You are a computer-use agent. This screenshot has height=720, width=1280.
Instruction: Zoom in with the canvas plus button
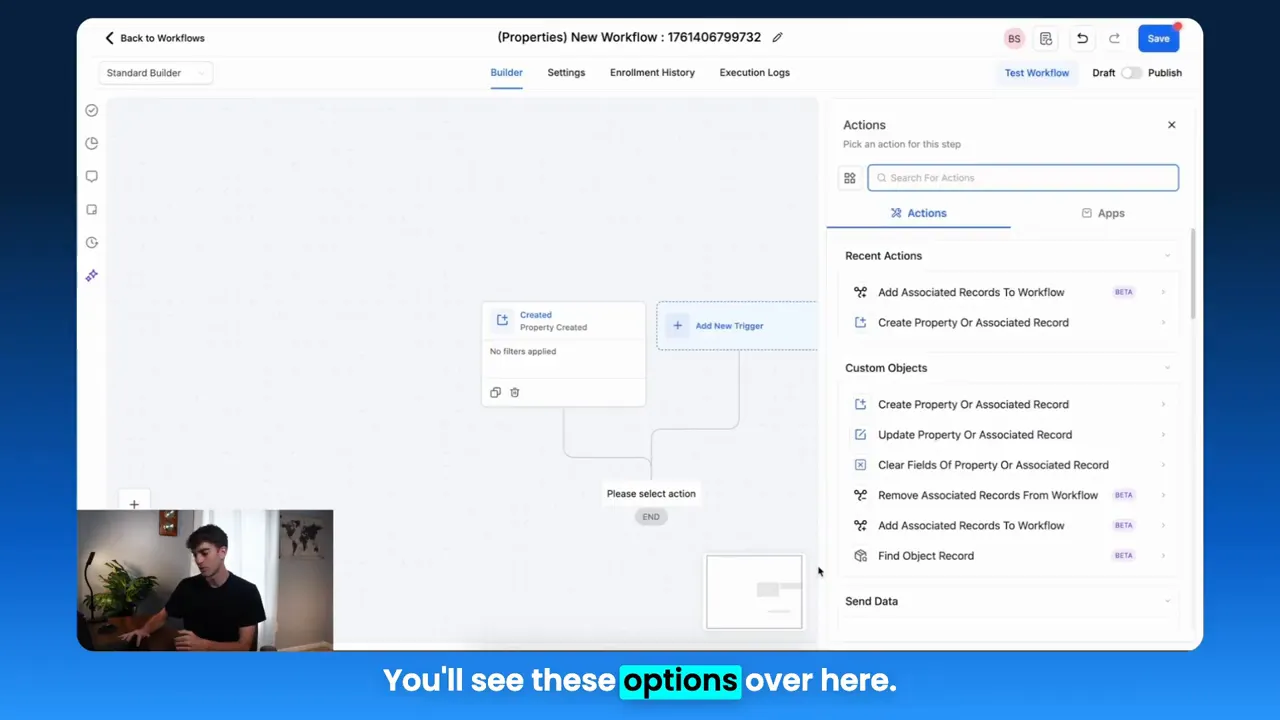[x=134, y=504]
